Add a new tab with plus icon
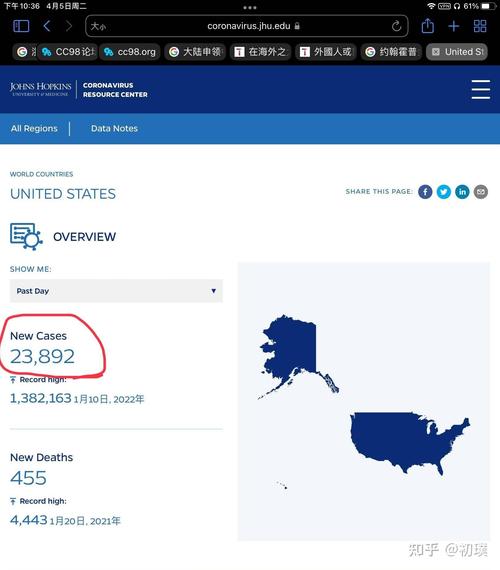The image size is (500, 570). pyautogui.click(x=453, y=26)
